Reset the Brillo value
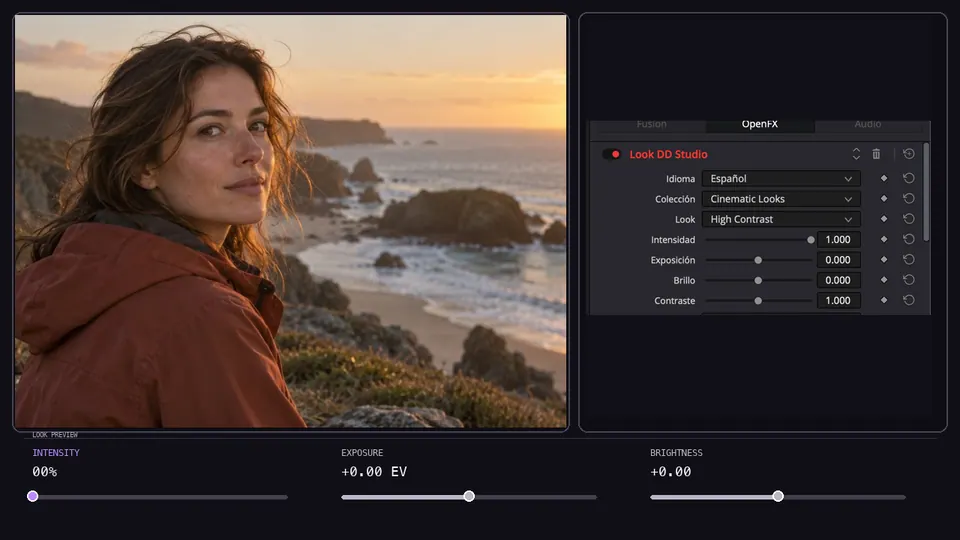960x540 pixels. pos(909,280)
